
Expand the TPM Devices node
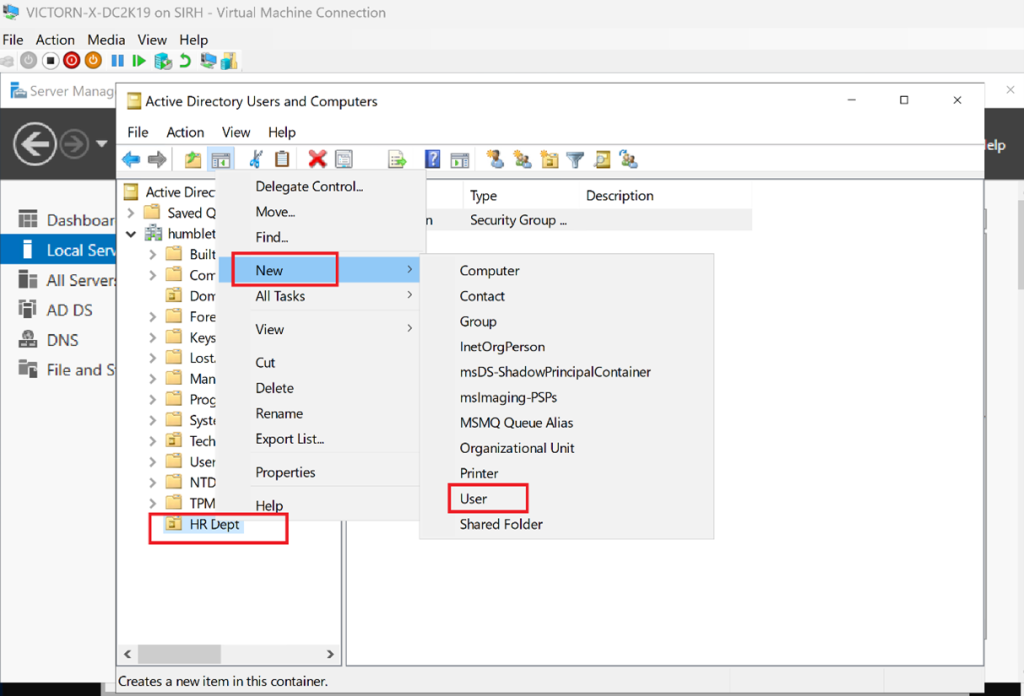point(152,503)
